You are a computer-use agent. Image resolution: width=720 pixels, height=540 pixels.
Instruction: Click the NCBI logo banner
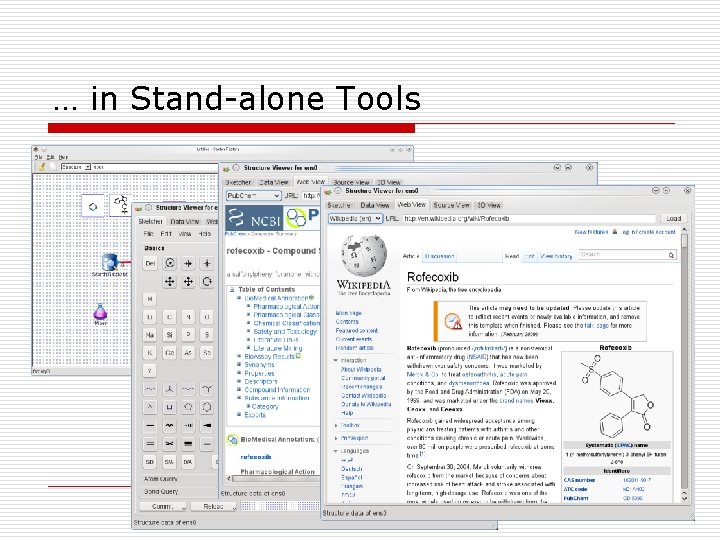pos(254,219)
